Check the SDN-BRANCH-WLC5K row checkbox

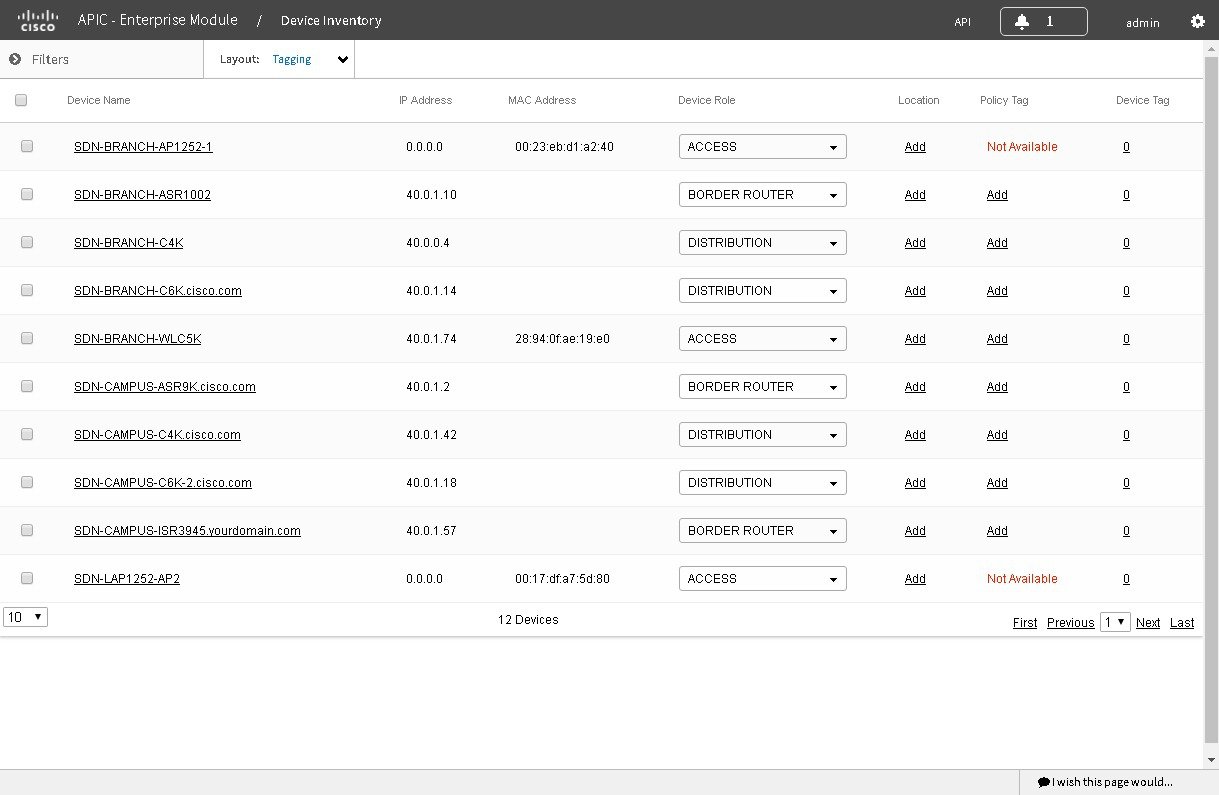coord(27,338)
